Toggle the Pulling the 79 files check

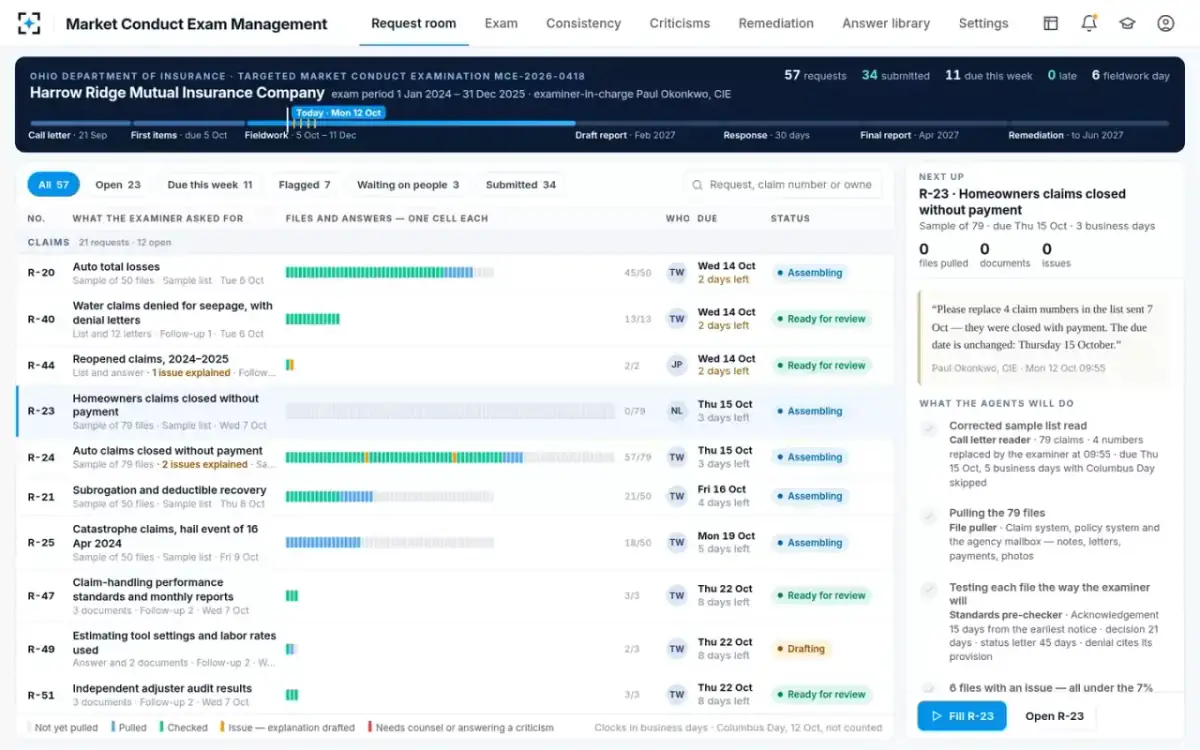click(x=929, y=515)
